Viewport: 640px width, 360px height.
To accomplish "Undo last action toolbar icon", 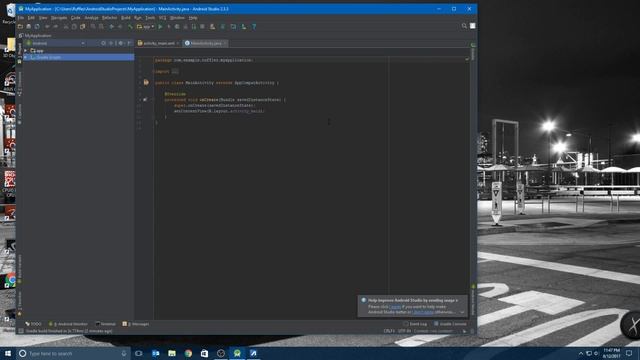I will point(47,27).
